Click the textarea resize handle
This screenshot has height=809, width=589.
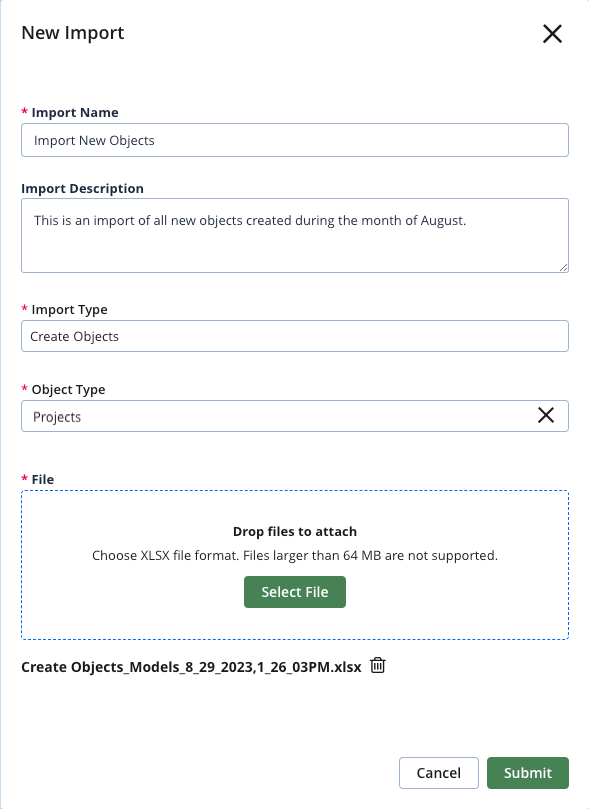(563, 267)
